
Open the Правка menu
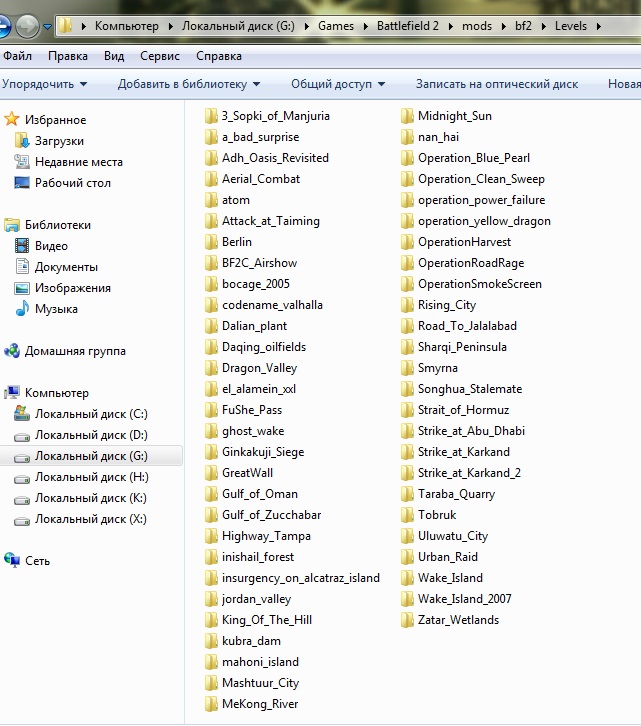[x=68, y=56]
